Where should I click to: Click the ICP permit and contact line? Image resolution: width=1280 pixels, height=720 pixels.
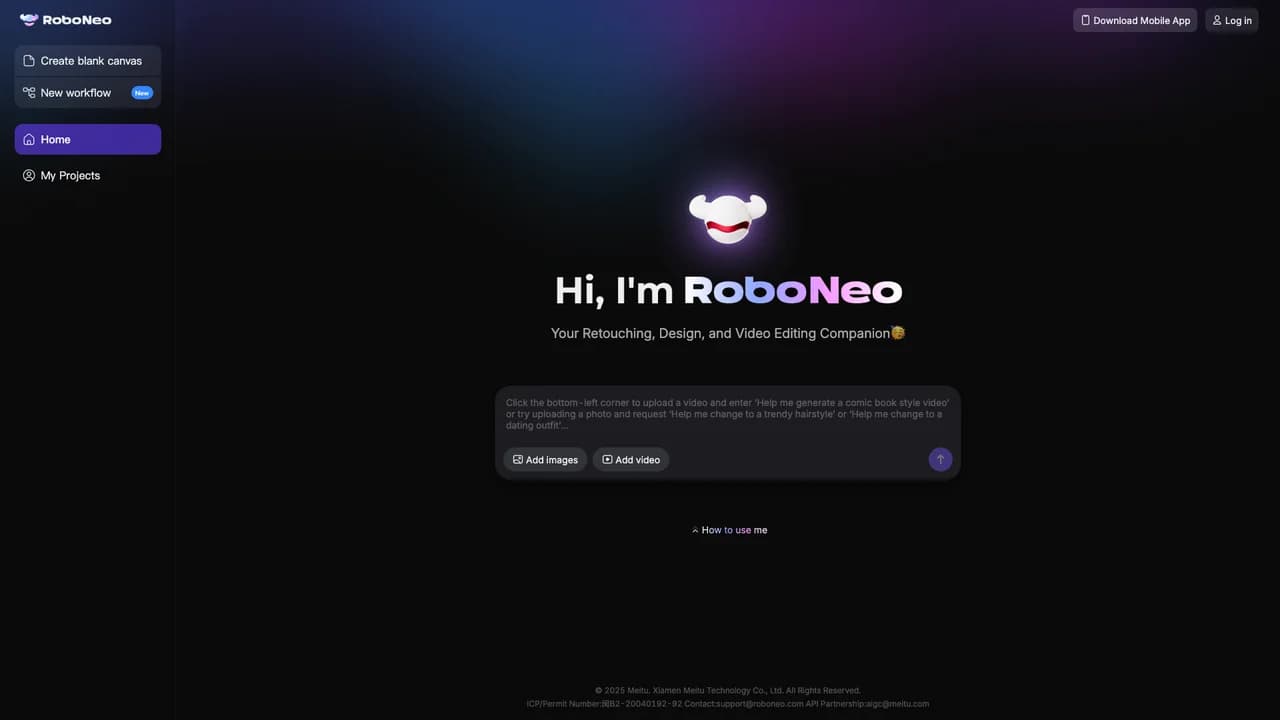click(x=728, y=704)
